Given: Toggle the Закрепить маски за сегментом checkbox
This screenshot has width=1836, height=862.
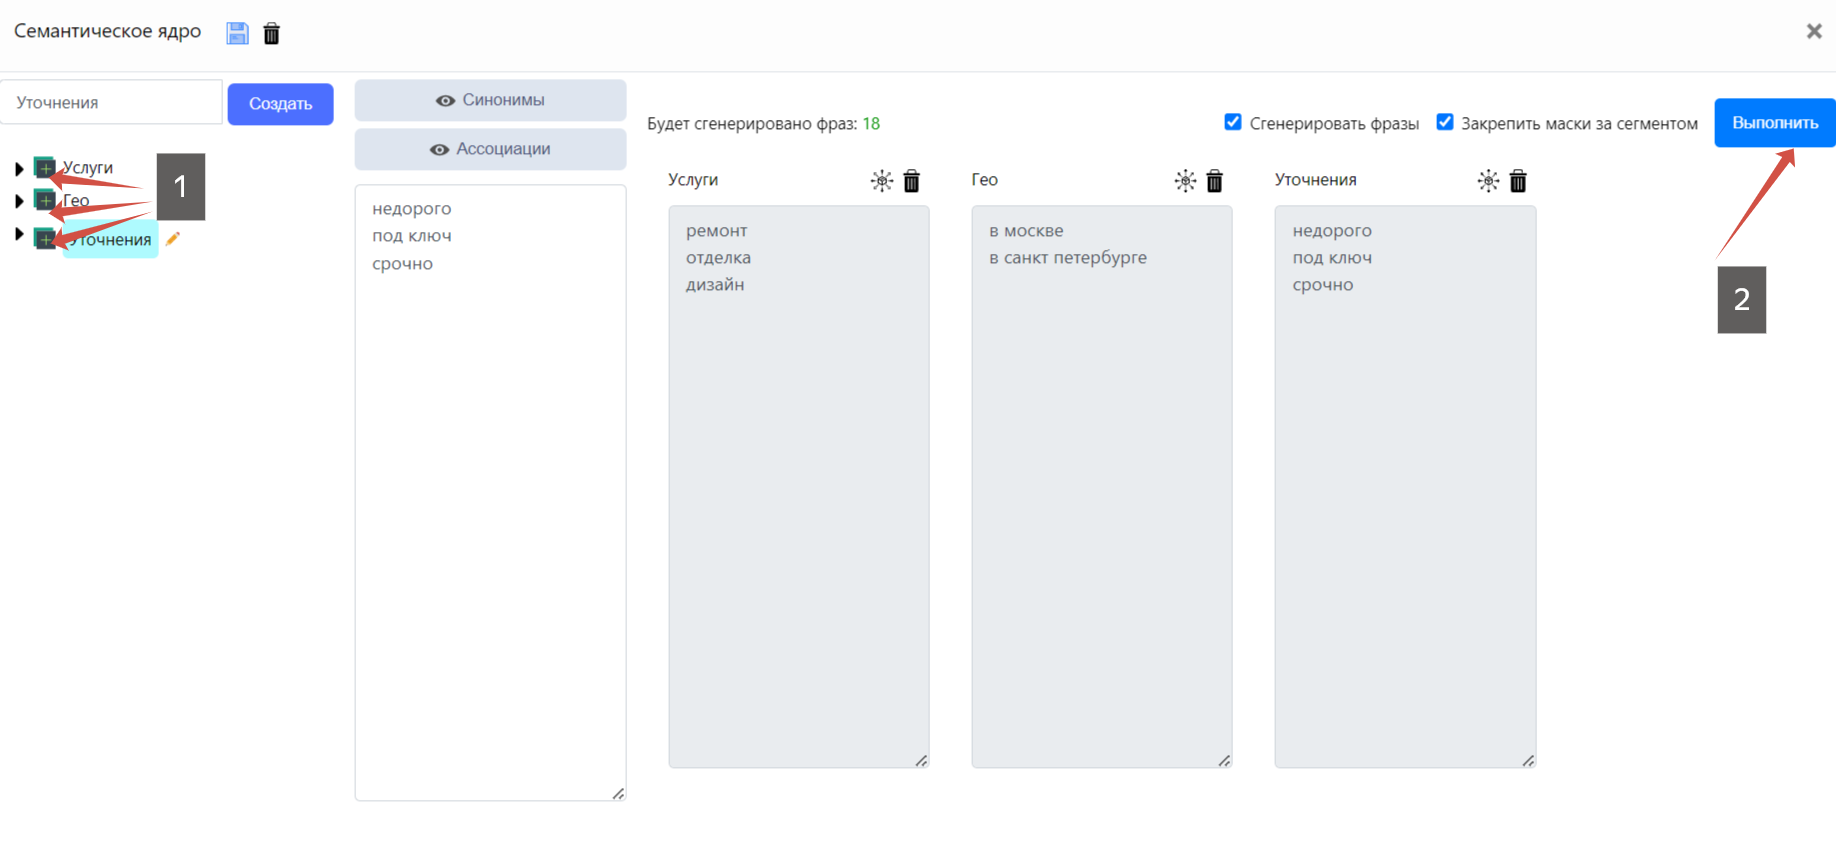Looking at the screenshot, I should tap(1445, 122).
